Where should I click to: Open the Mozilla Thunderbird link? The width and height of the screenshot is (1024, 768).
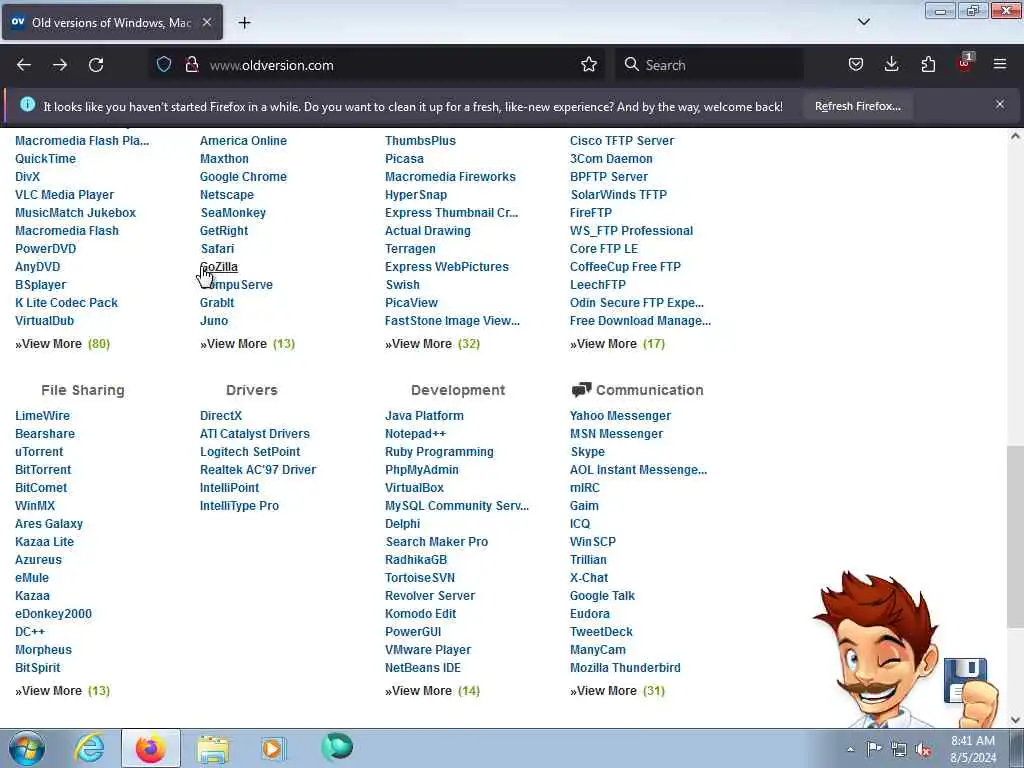(625, 667)
